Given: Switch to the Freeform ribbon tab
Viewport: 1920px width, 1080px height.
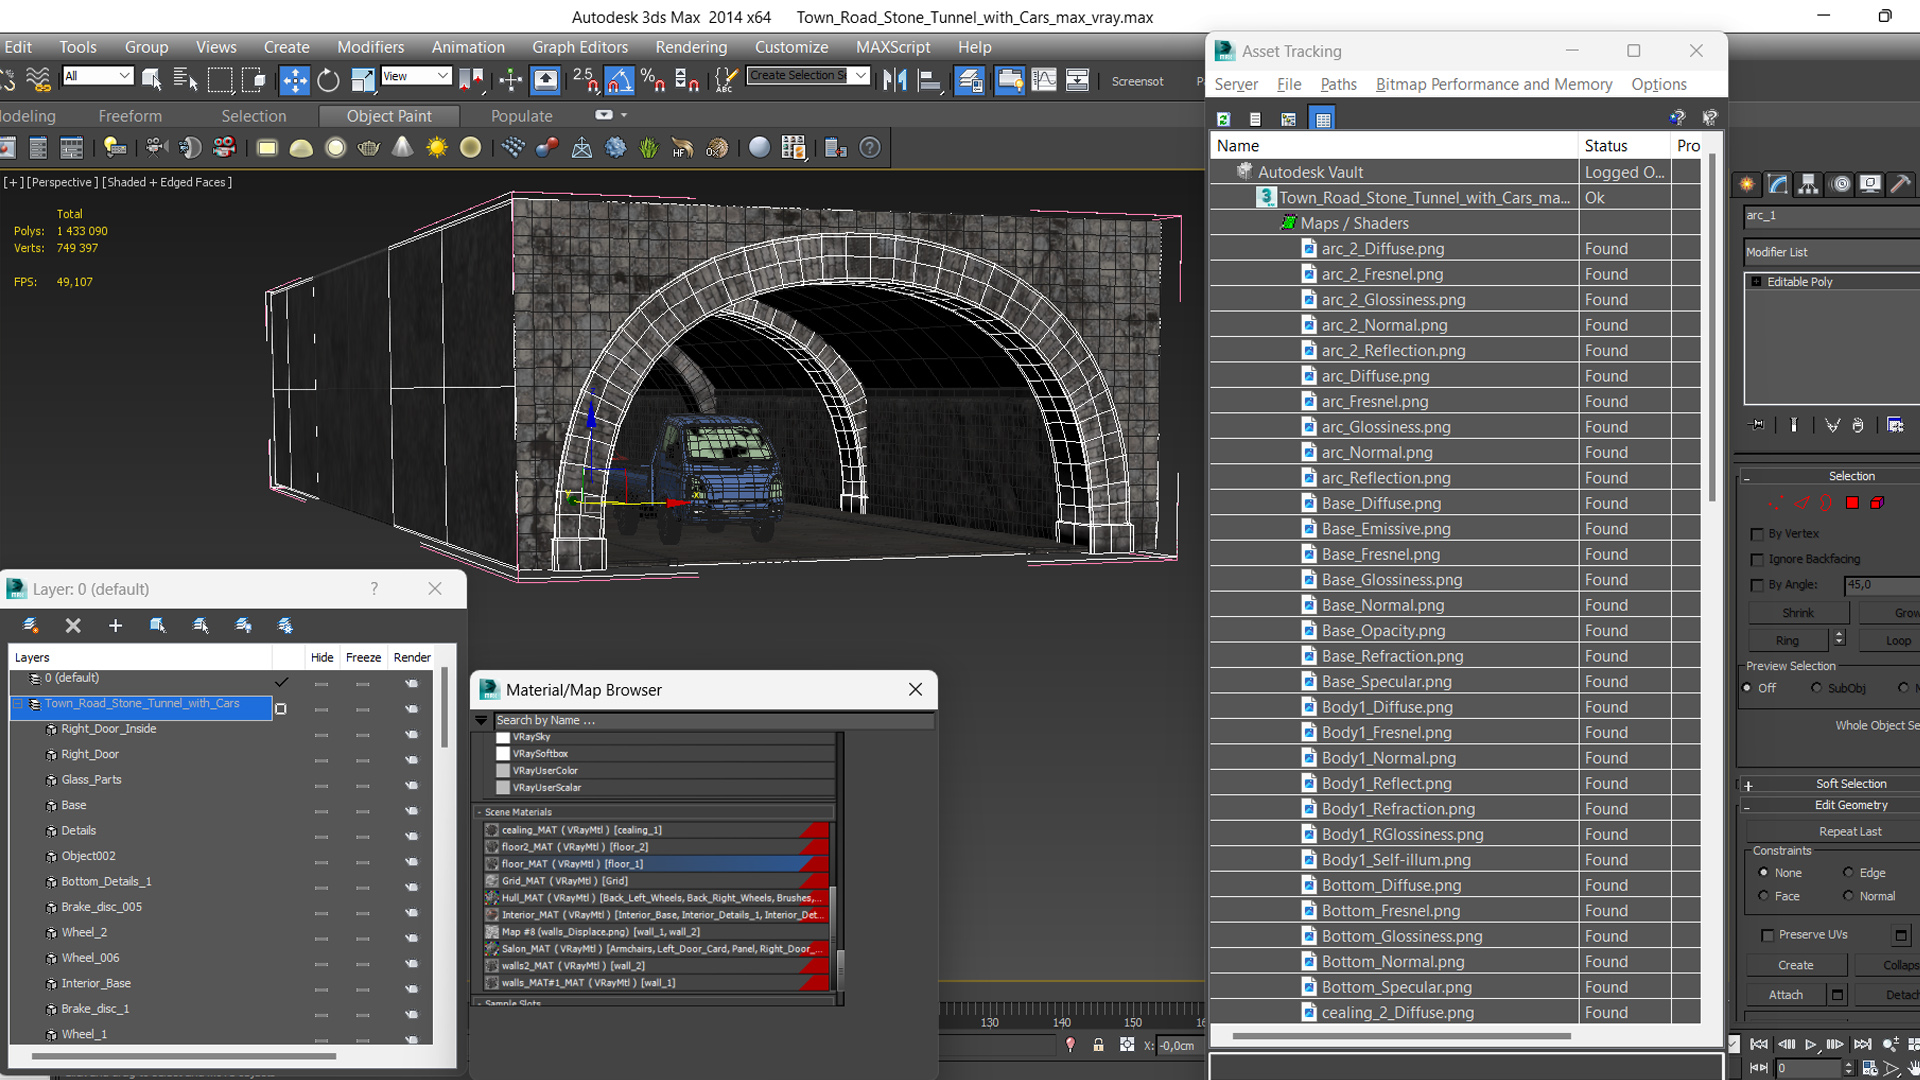Looking at the screenshot, I should click(130, 116).
